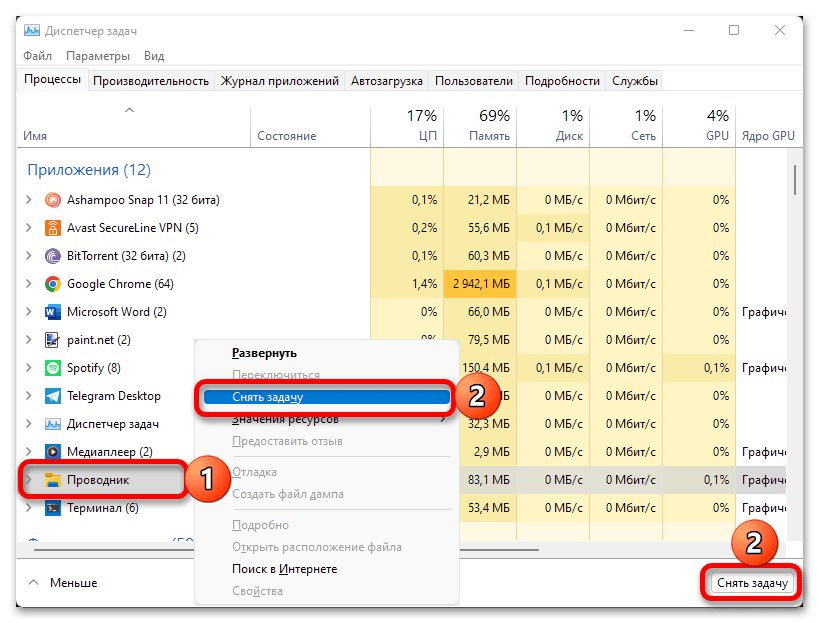Expand the Telegram Desktop process row
This screenshot has width=819, height=623.
(29, 396)
